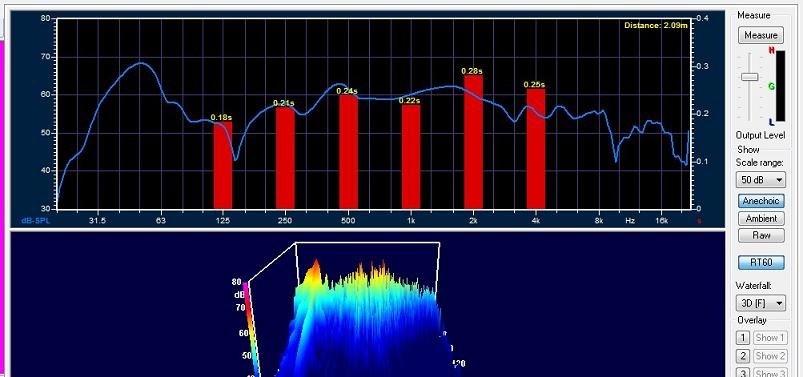Click the Show 1 overlay button
The width and height of the screenshot is (803, 377).
tap(770, 338)
